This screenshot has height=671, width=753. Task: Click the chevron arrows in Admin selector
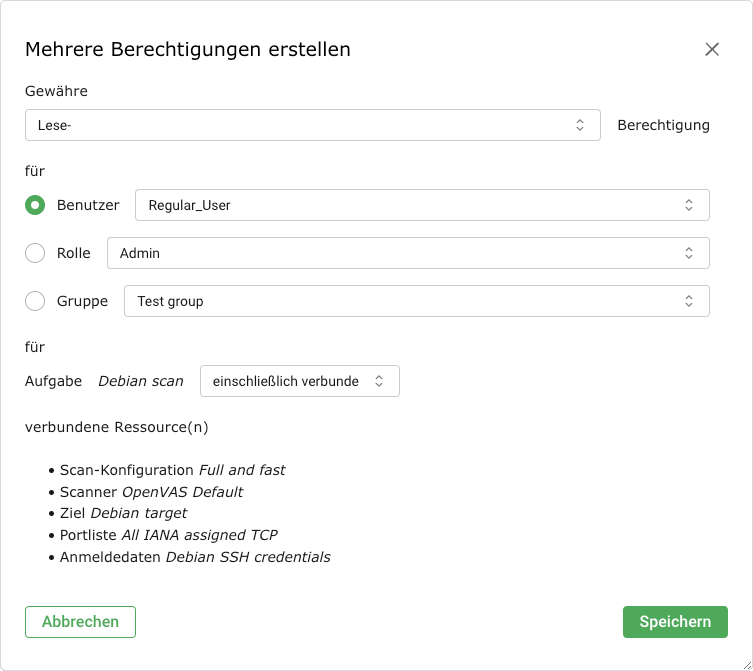[689, 253]
